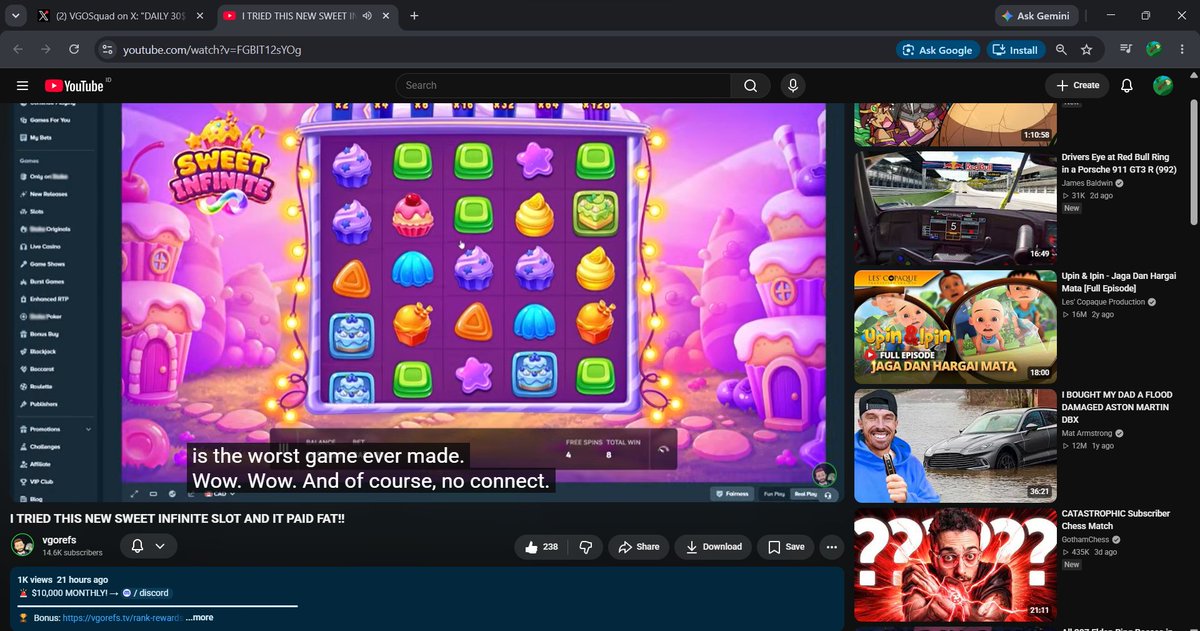Image resolution: width=1200 pixels, height=631 pixels.
Task: Save the video to a playlist
Action: 786,547
